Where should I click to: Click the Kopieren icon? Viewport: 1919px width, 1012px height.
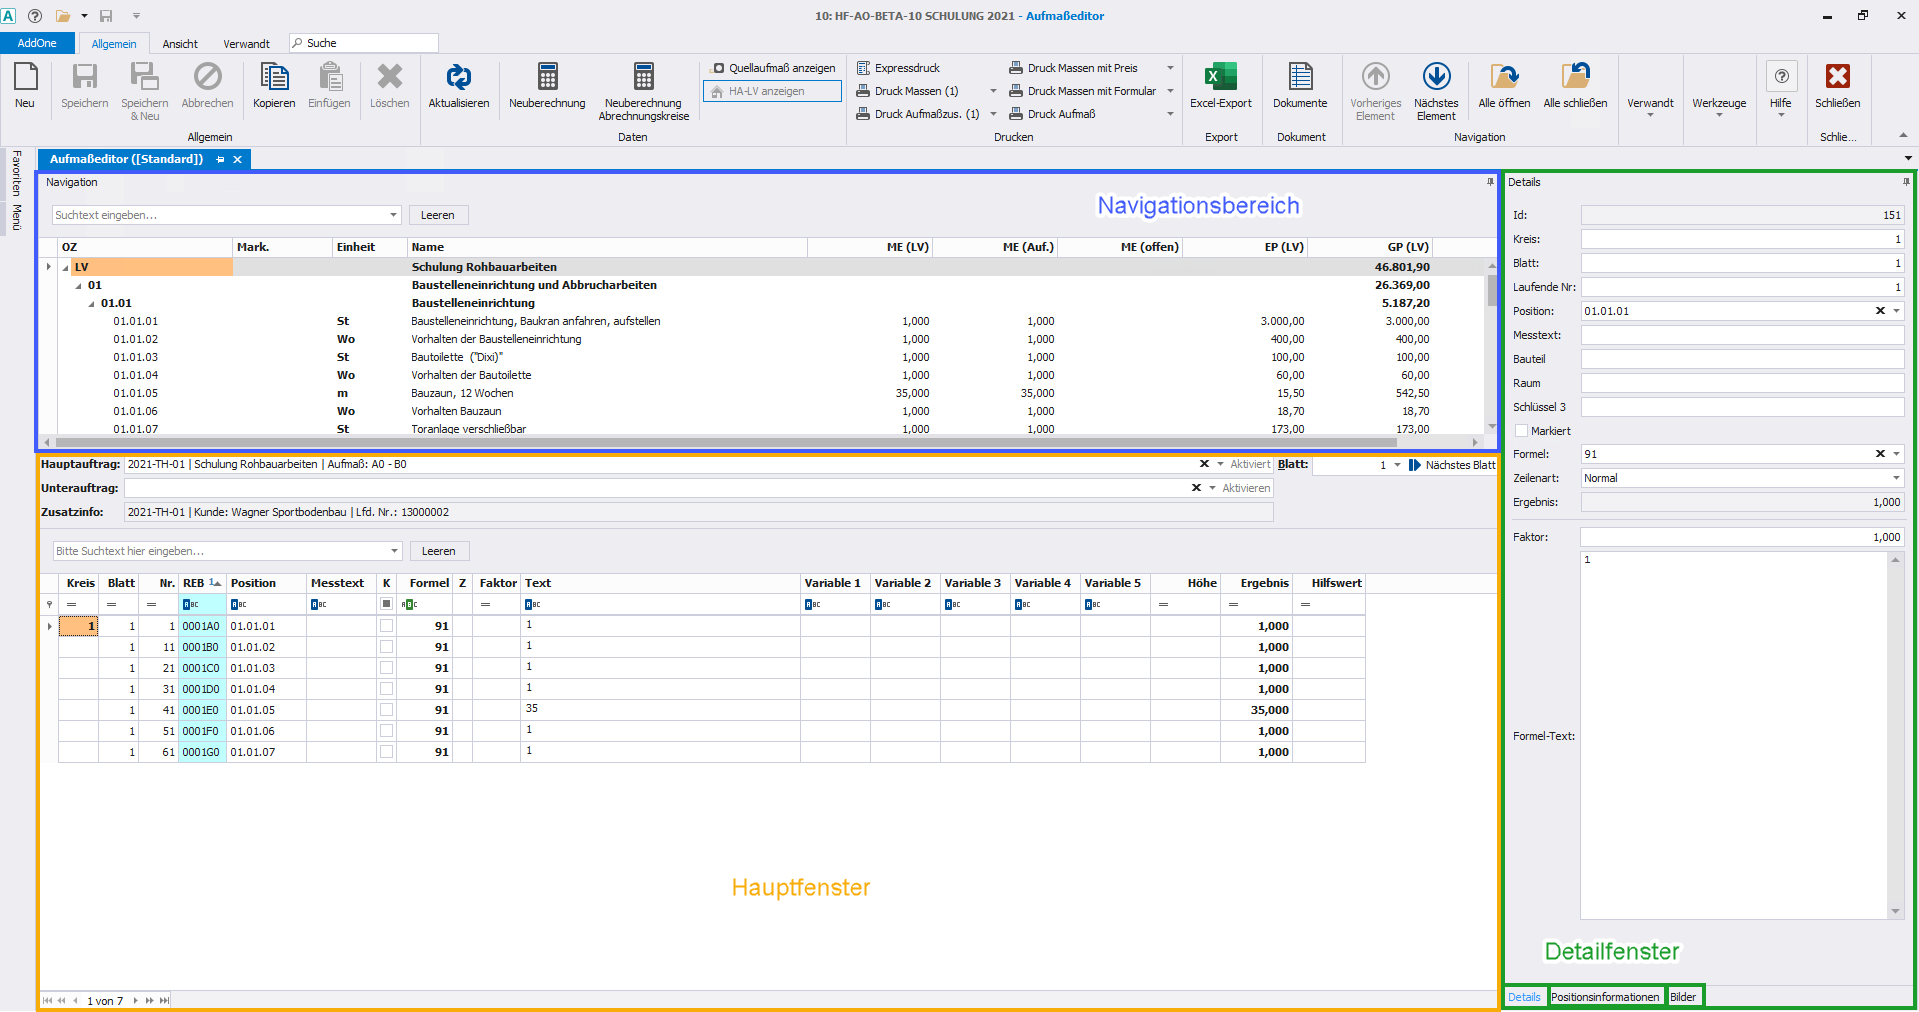coord(274,77)
